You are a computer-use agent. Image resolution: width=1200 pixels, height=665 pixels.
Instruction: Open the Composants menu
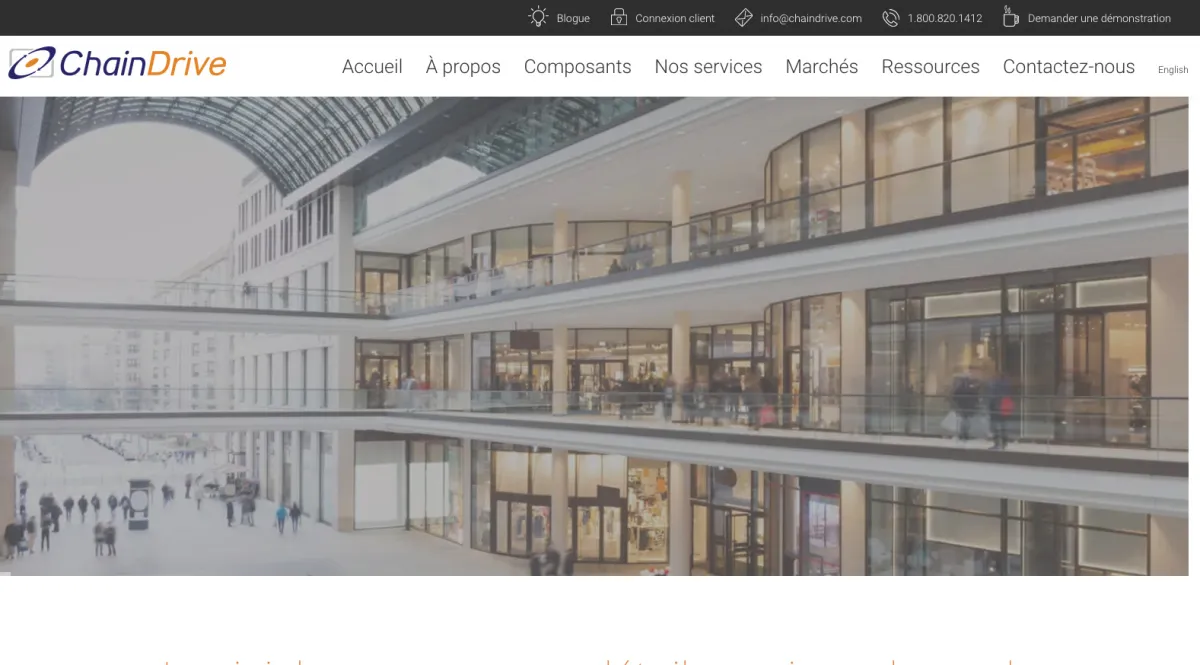point(578,66)
